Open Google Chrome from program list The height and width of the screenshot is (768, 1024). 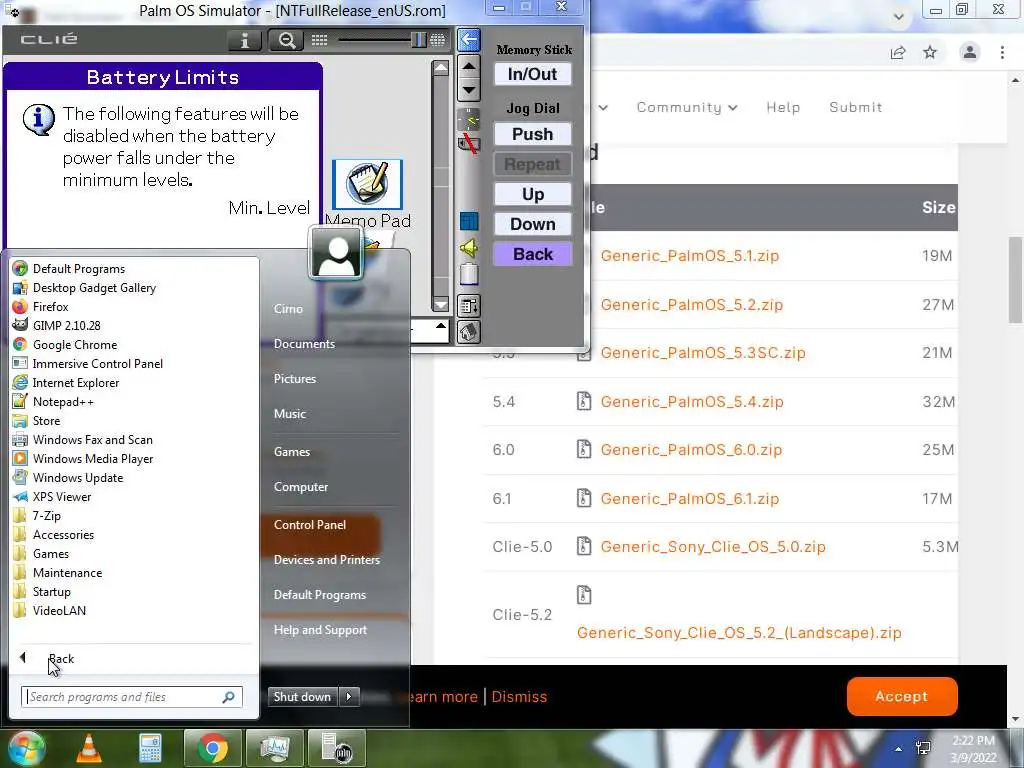pos(75,344)
